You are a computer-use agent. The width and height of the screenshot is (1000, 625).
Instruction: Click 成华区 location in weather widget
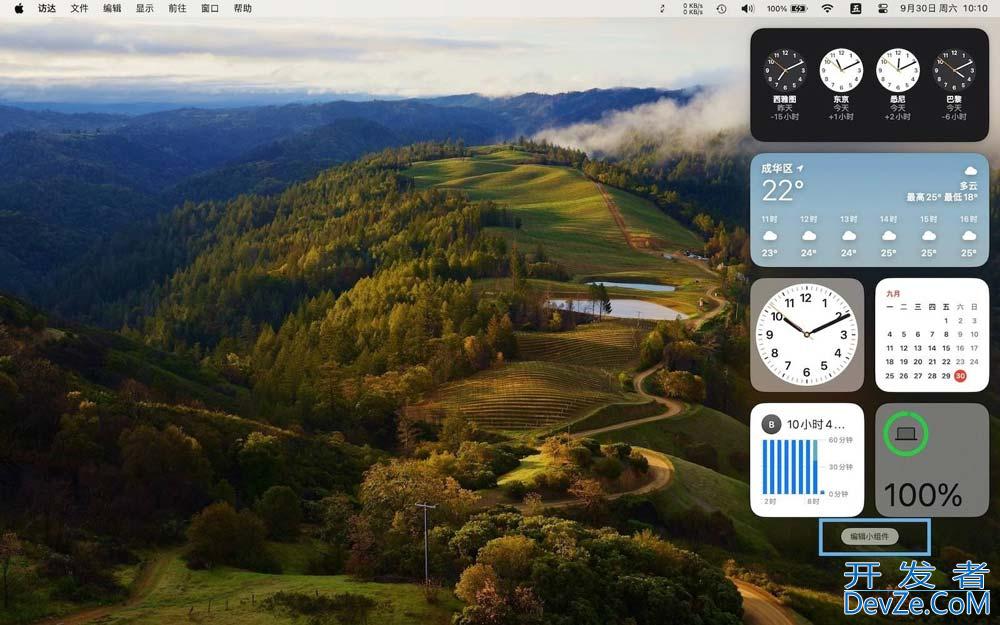coord(782,168)
